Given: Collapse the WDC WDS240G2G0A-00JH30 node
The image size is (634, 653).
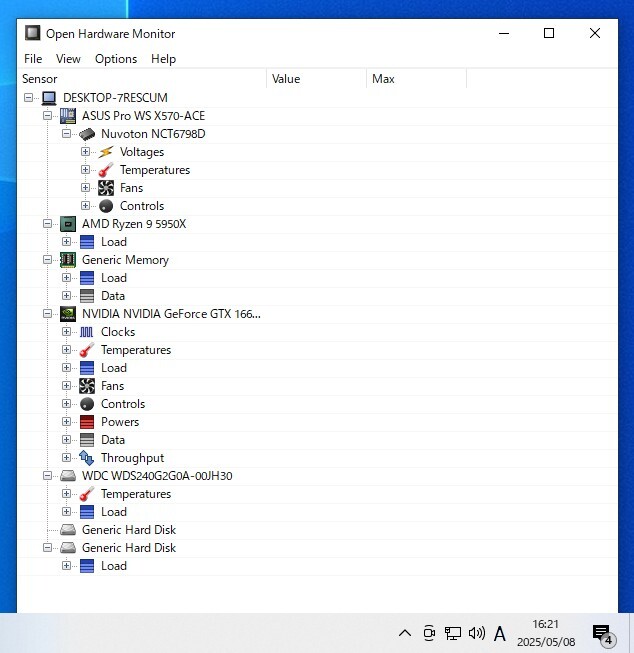Looking at the screenshot, I should (x=47, y=476).
